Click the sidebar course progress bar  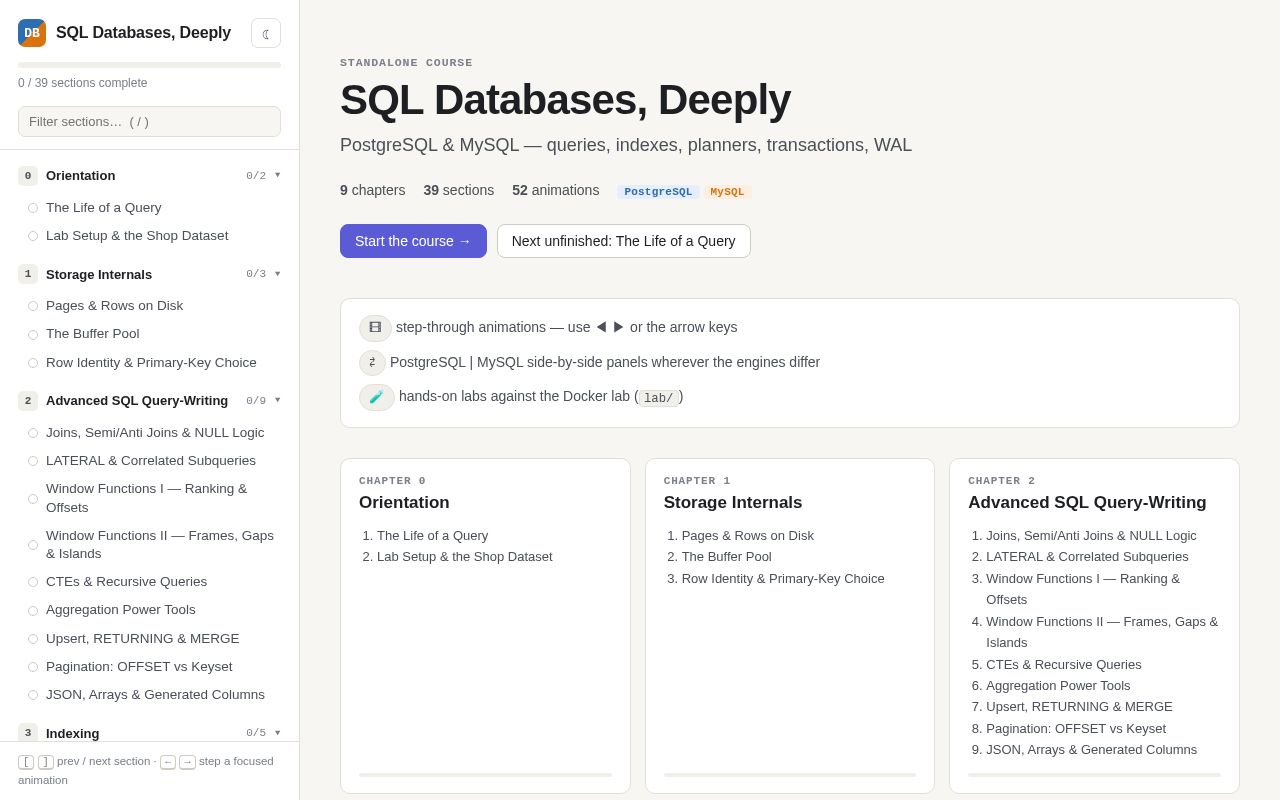coord(149,65)
